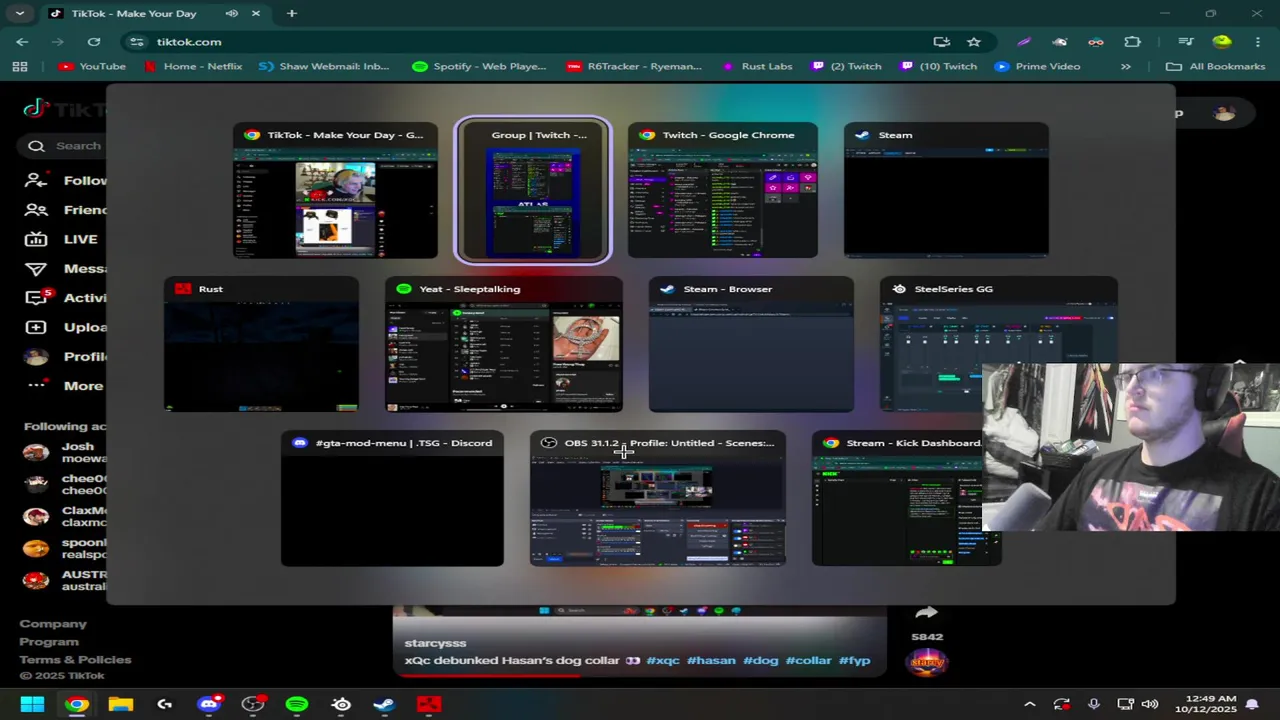Image resolution: width=1280 pixels, height=720 pixels.
Task: Open the Program footer link
Action: pyautogui.click(x=49, y=642)
